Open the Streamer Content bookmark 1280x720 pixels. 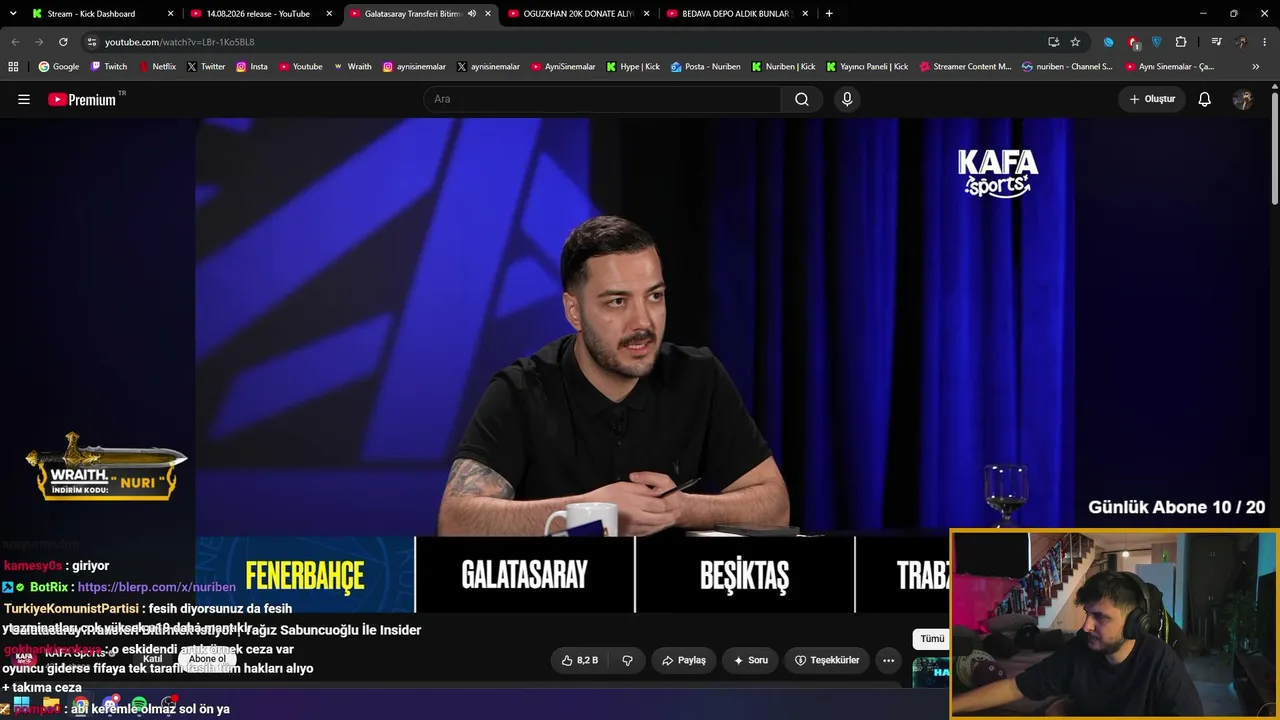coord(965,67)
